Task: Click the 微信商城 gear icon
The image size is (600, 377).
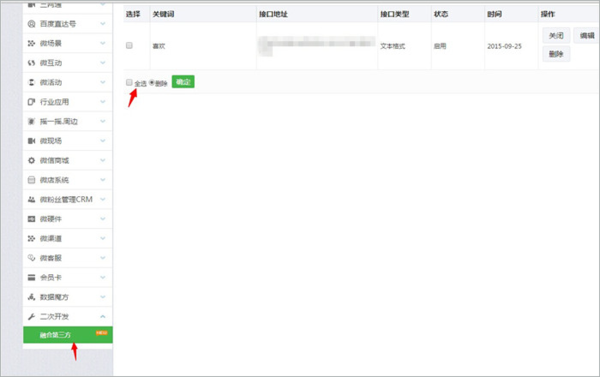Action: 31,161
